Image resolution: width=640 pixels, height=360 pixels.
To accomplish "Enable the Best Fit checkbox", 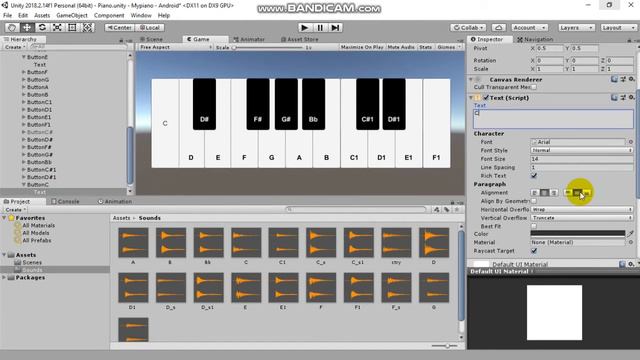I will (x=534, y=226).
